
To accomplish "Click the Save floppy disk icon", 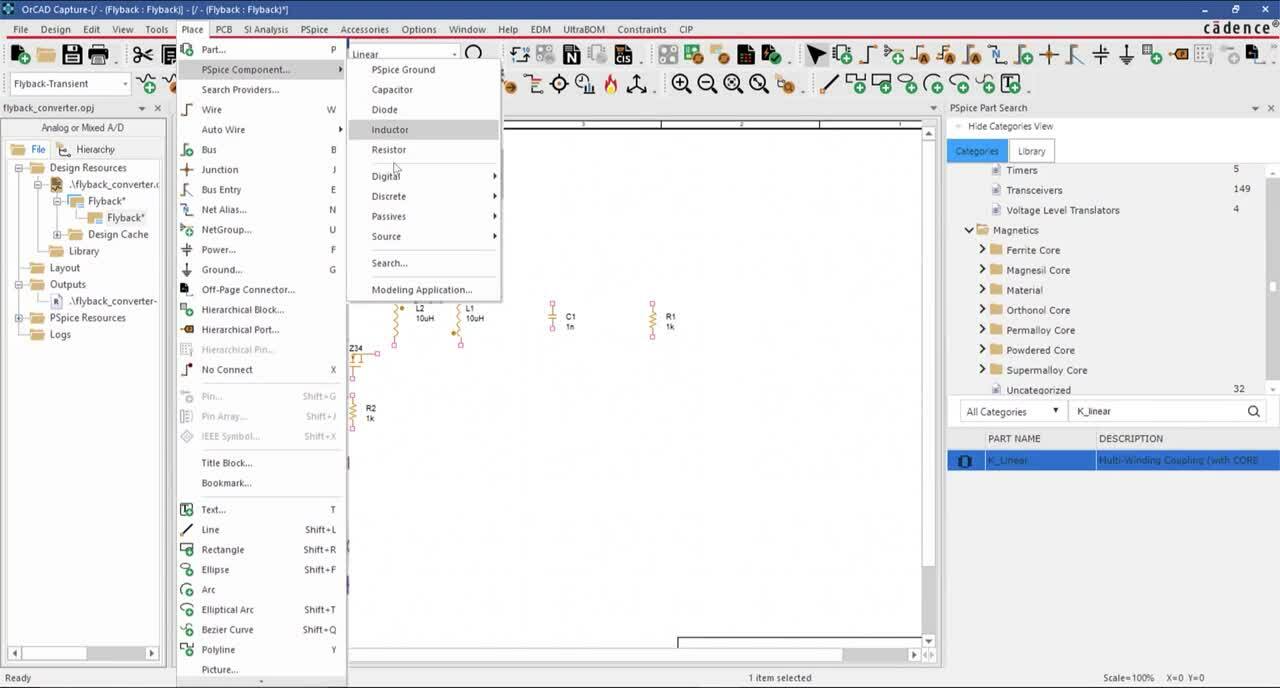I will [72, 54].
